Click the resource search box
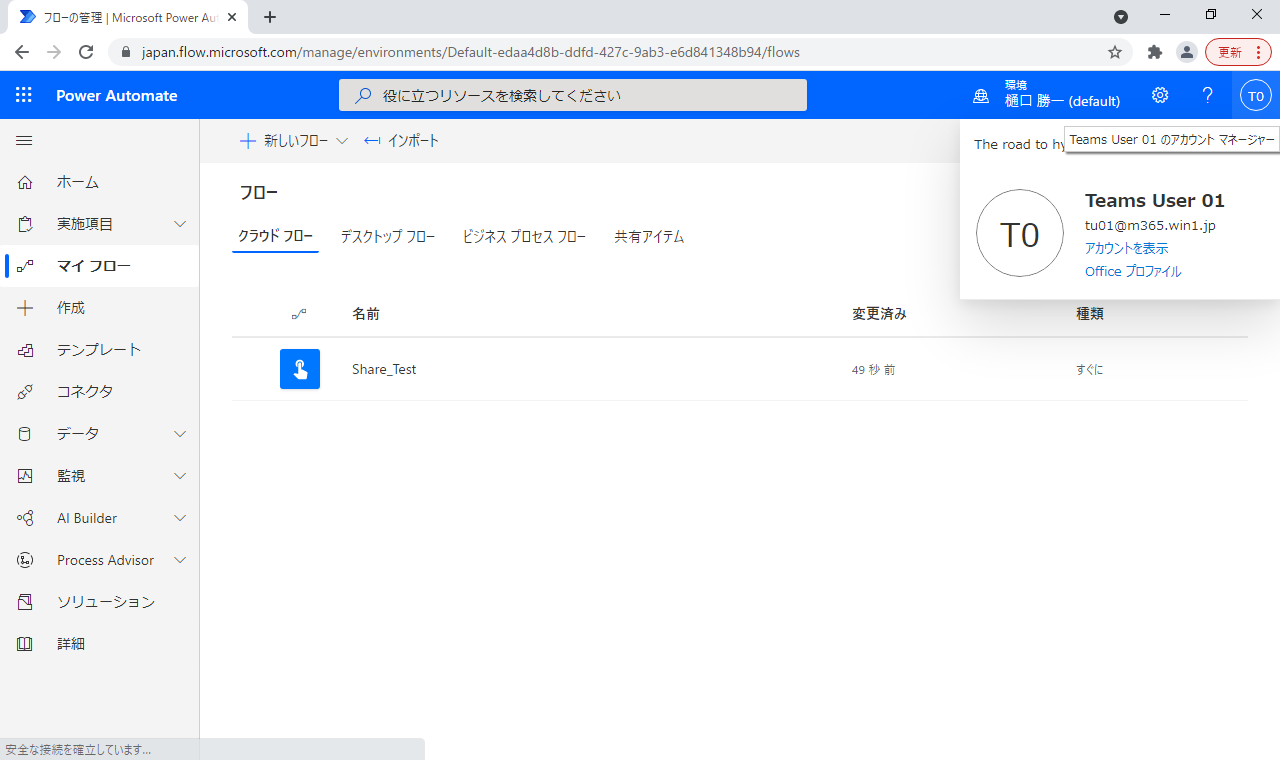 pyautogui.click(x=573, y=96)
